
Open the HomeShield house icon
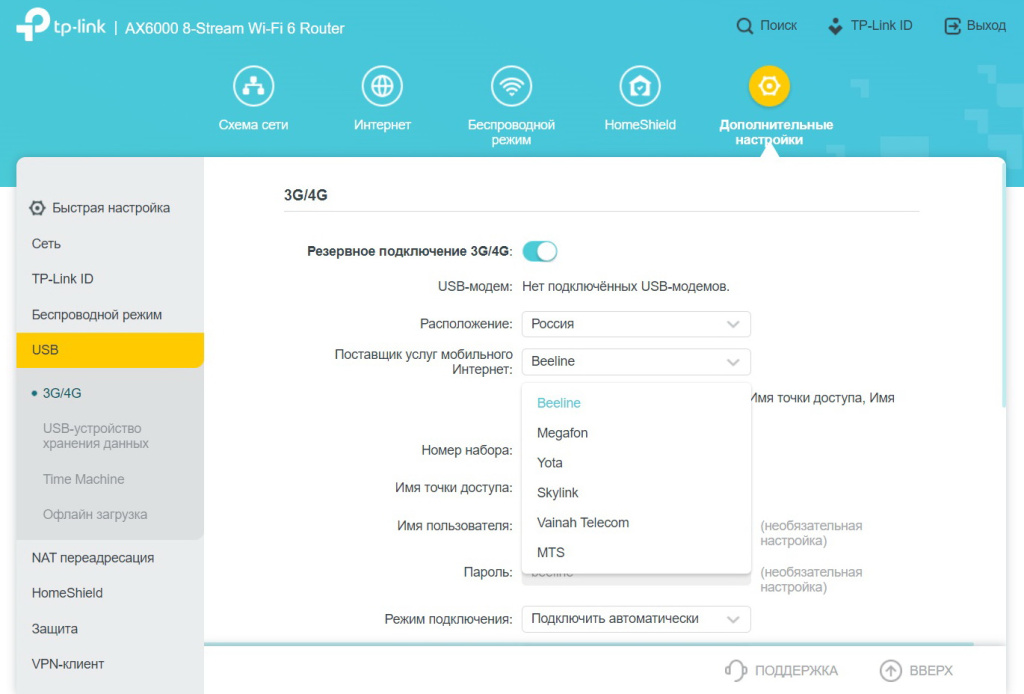640,86
